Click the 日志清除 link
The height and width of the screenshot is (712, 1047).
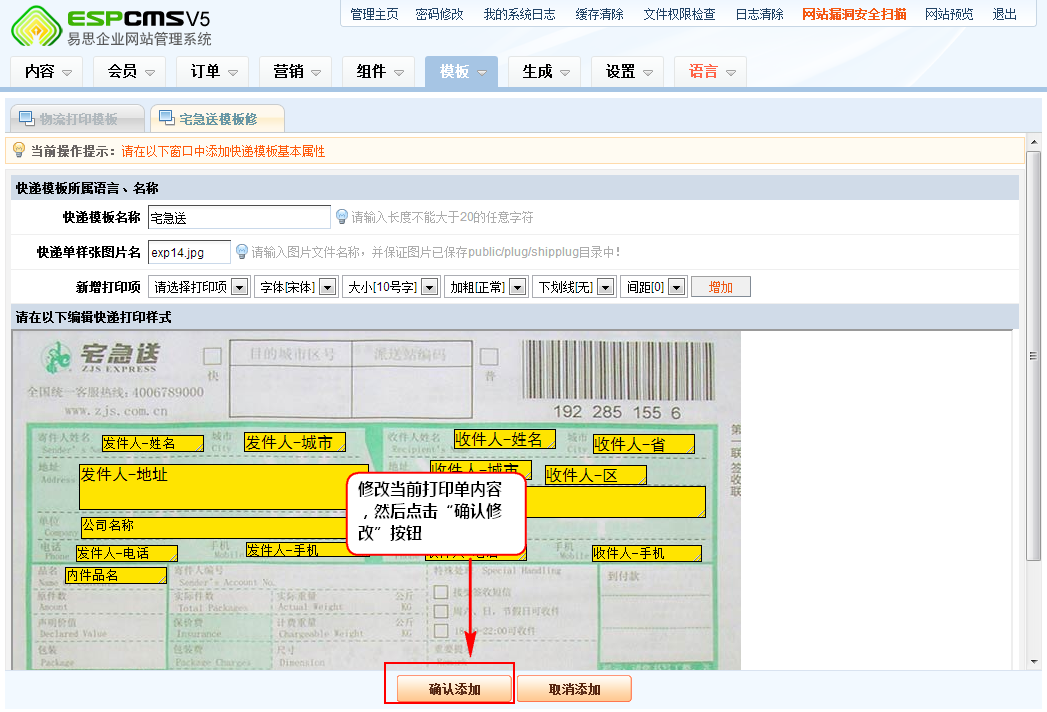tap(759, 14)
